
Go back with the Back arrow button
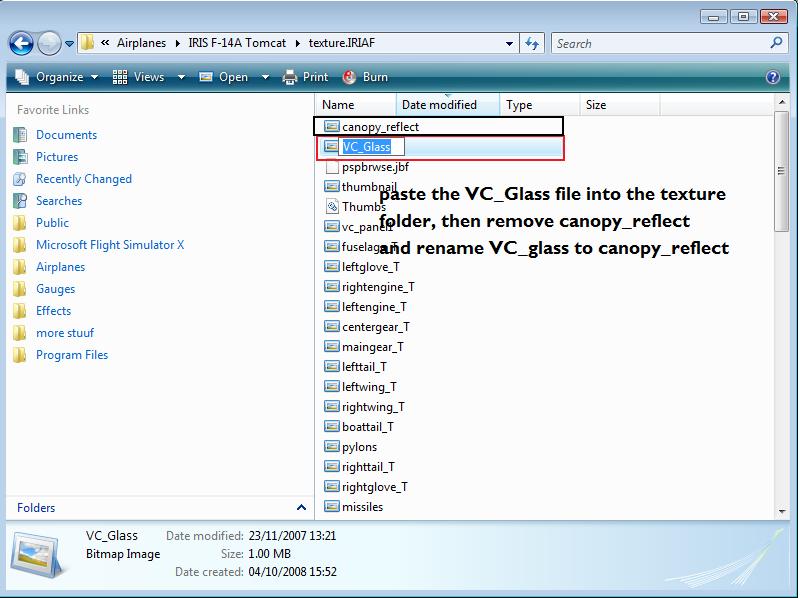[x=21, y=43]
